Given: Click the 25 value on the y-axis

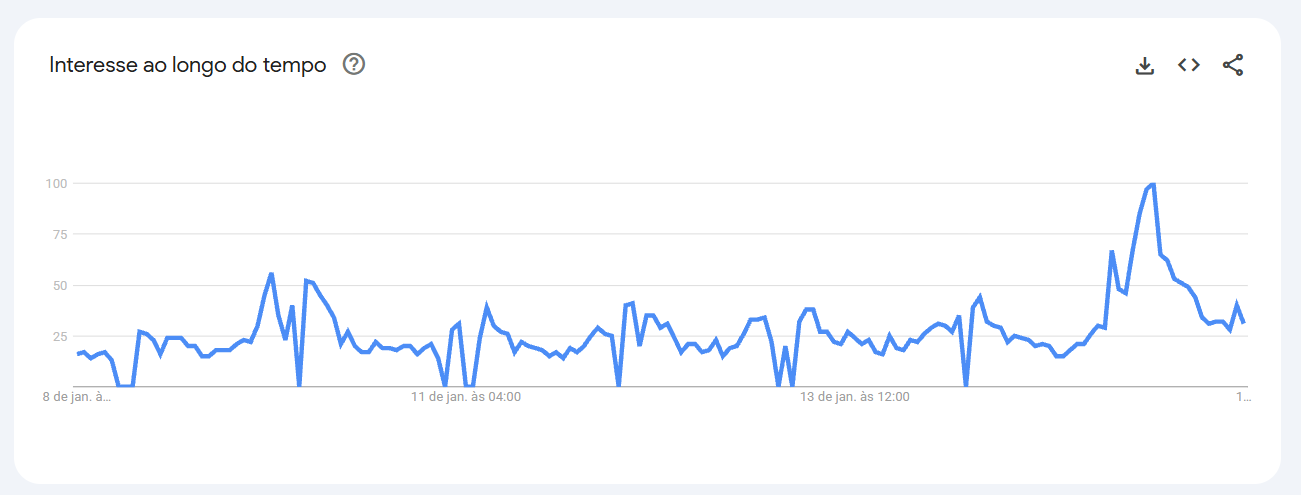Looking at the screenshot, I should coord(58,336).
